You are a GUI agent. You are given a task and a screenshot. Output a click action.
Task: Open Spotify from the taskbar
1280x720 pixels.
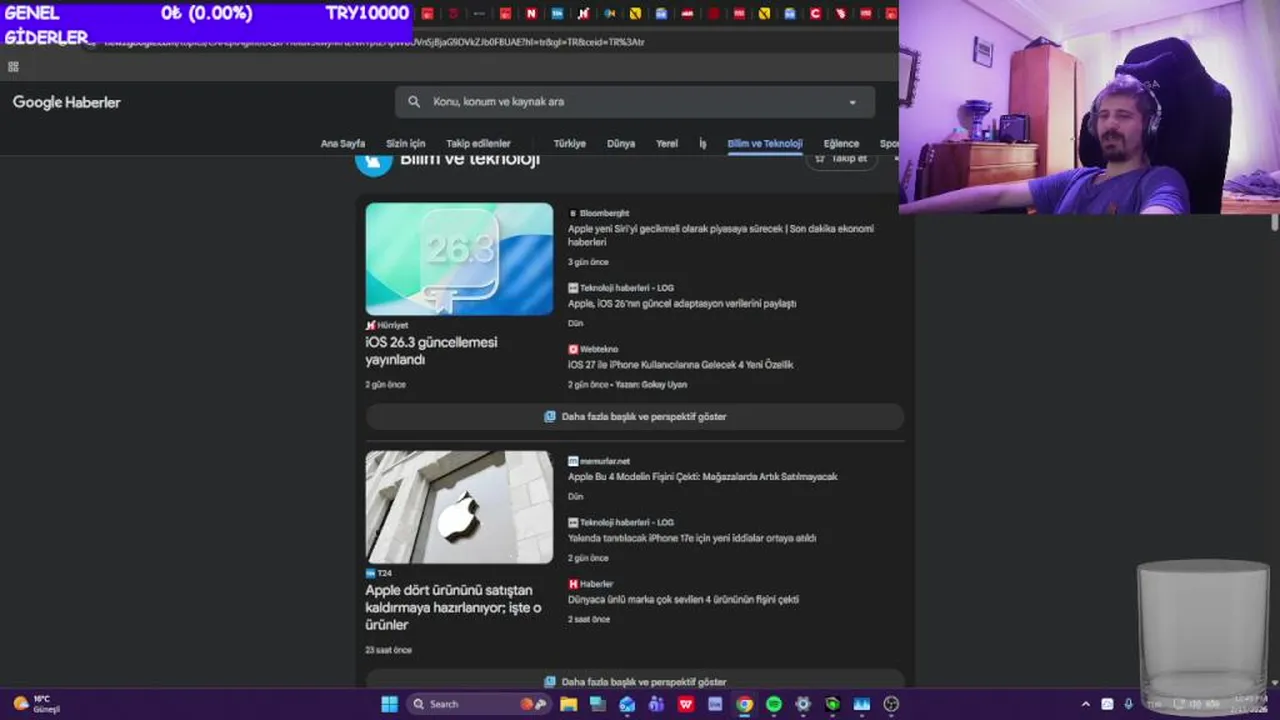(774, 704)
